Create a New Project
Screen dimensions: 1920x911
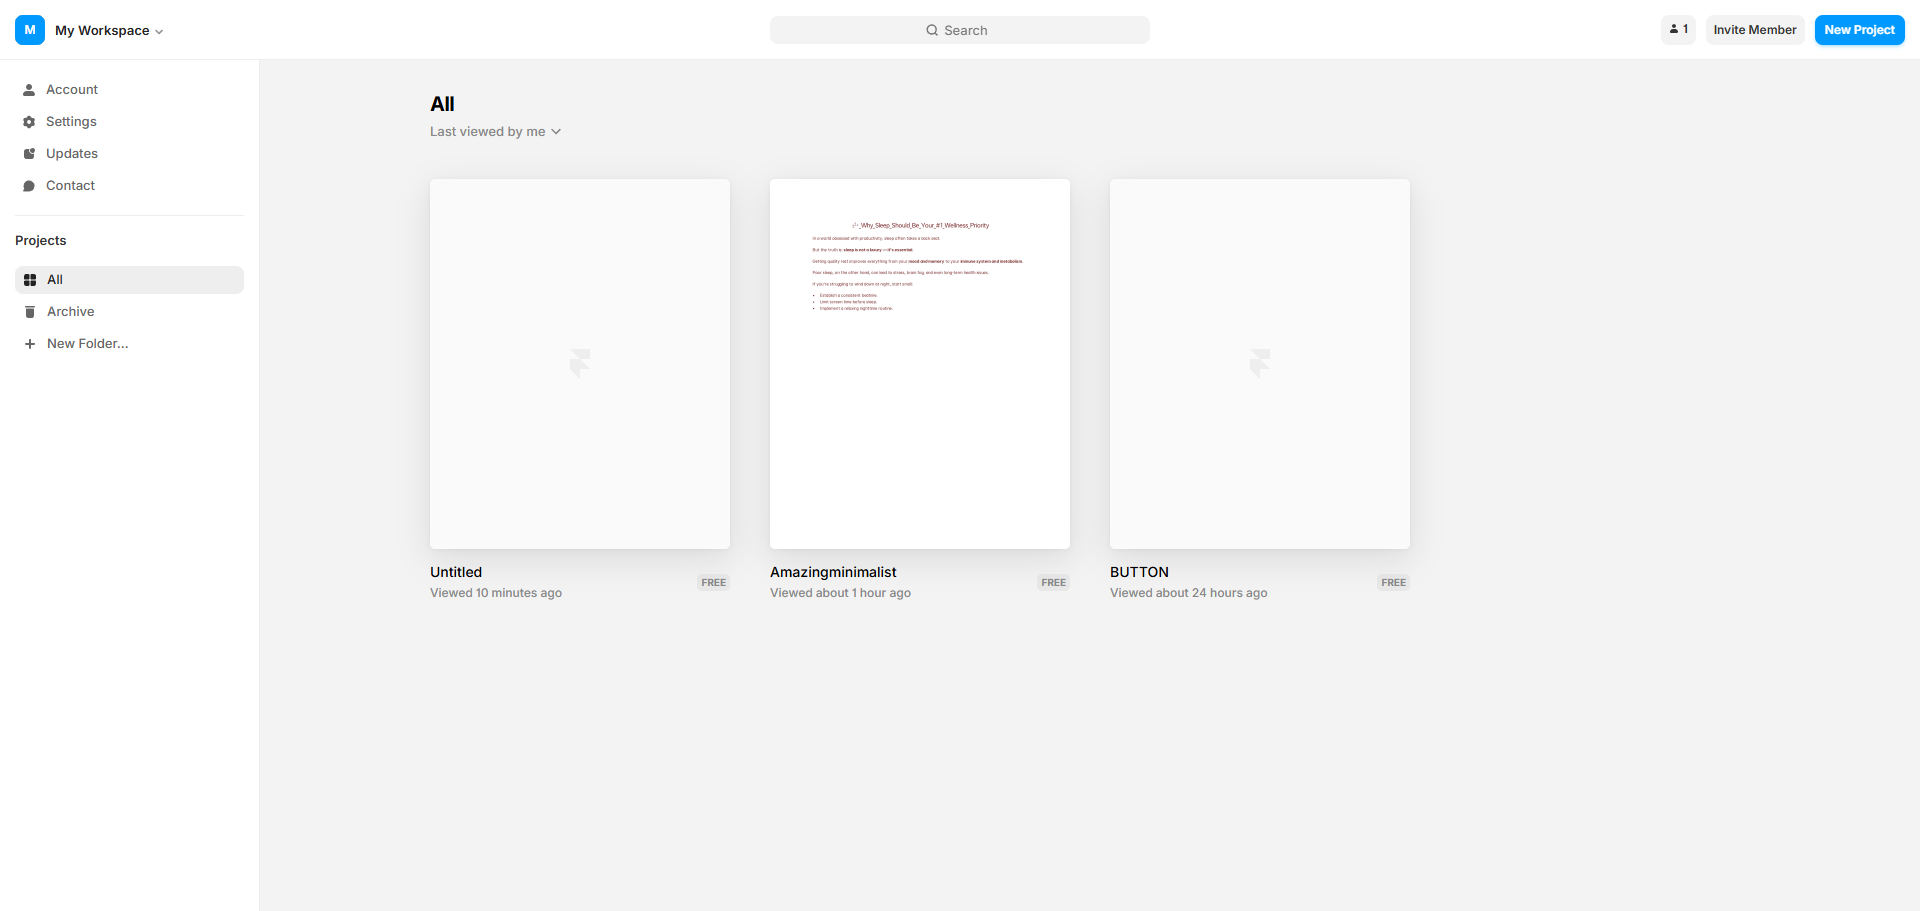(x=1859, y=30)
